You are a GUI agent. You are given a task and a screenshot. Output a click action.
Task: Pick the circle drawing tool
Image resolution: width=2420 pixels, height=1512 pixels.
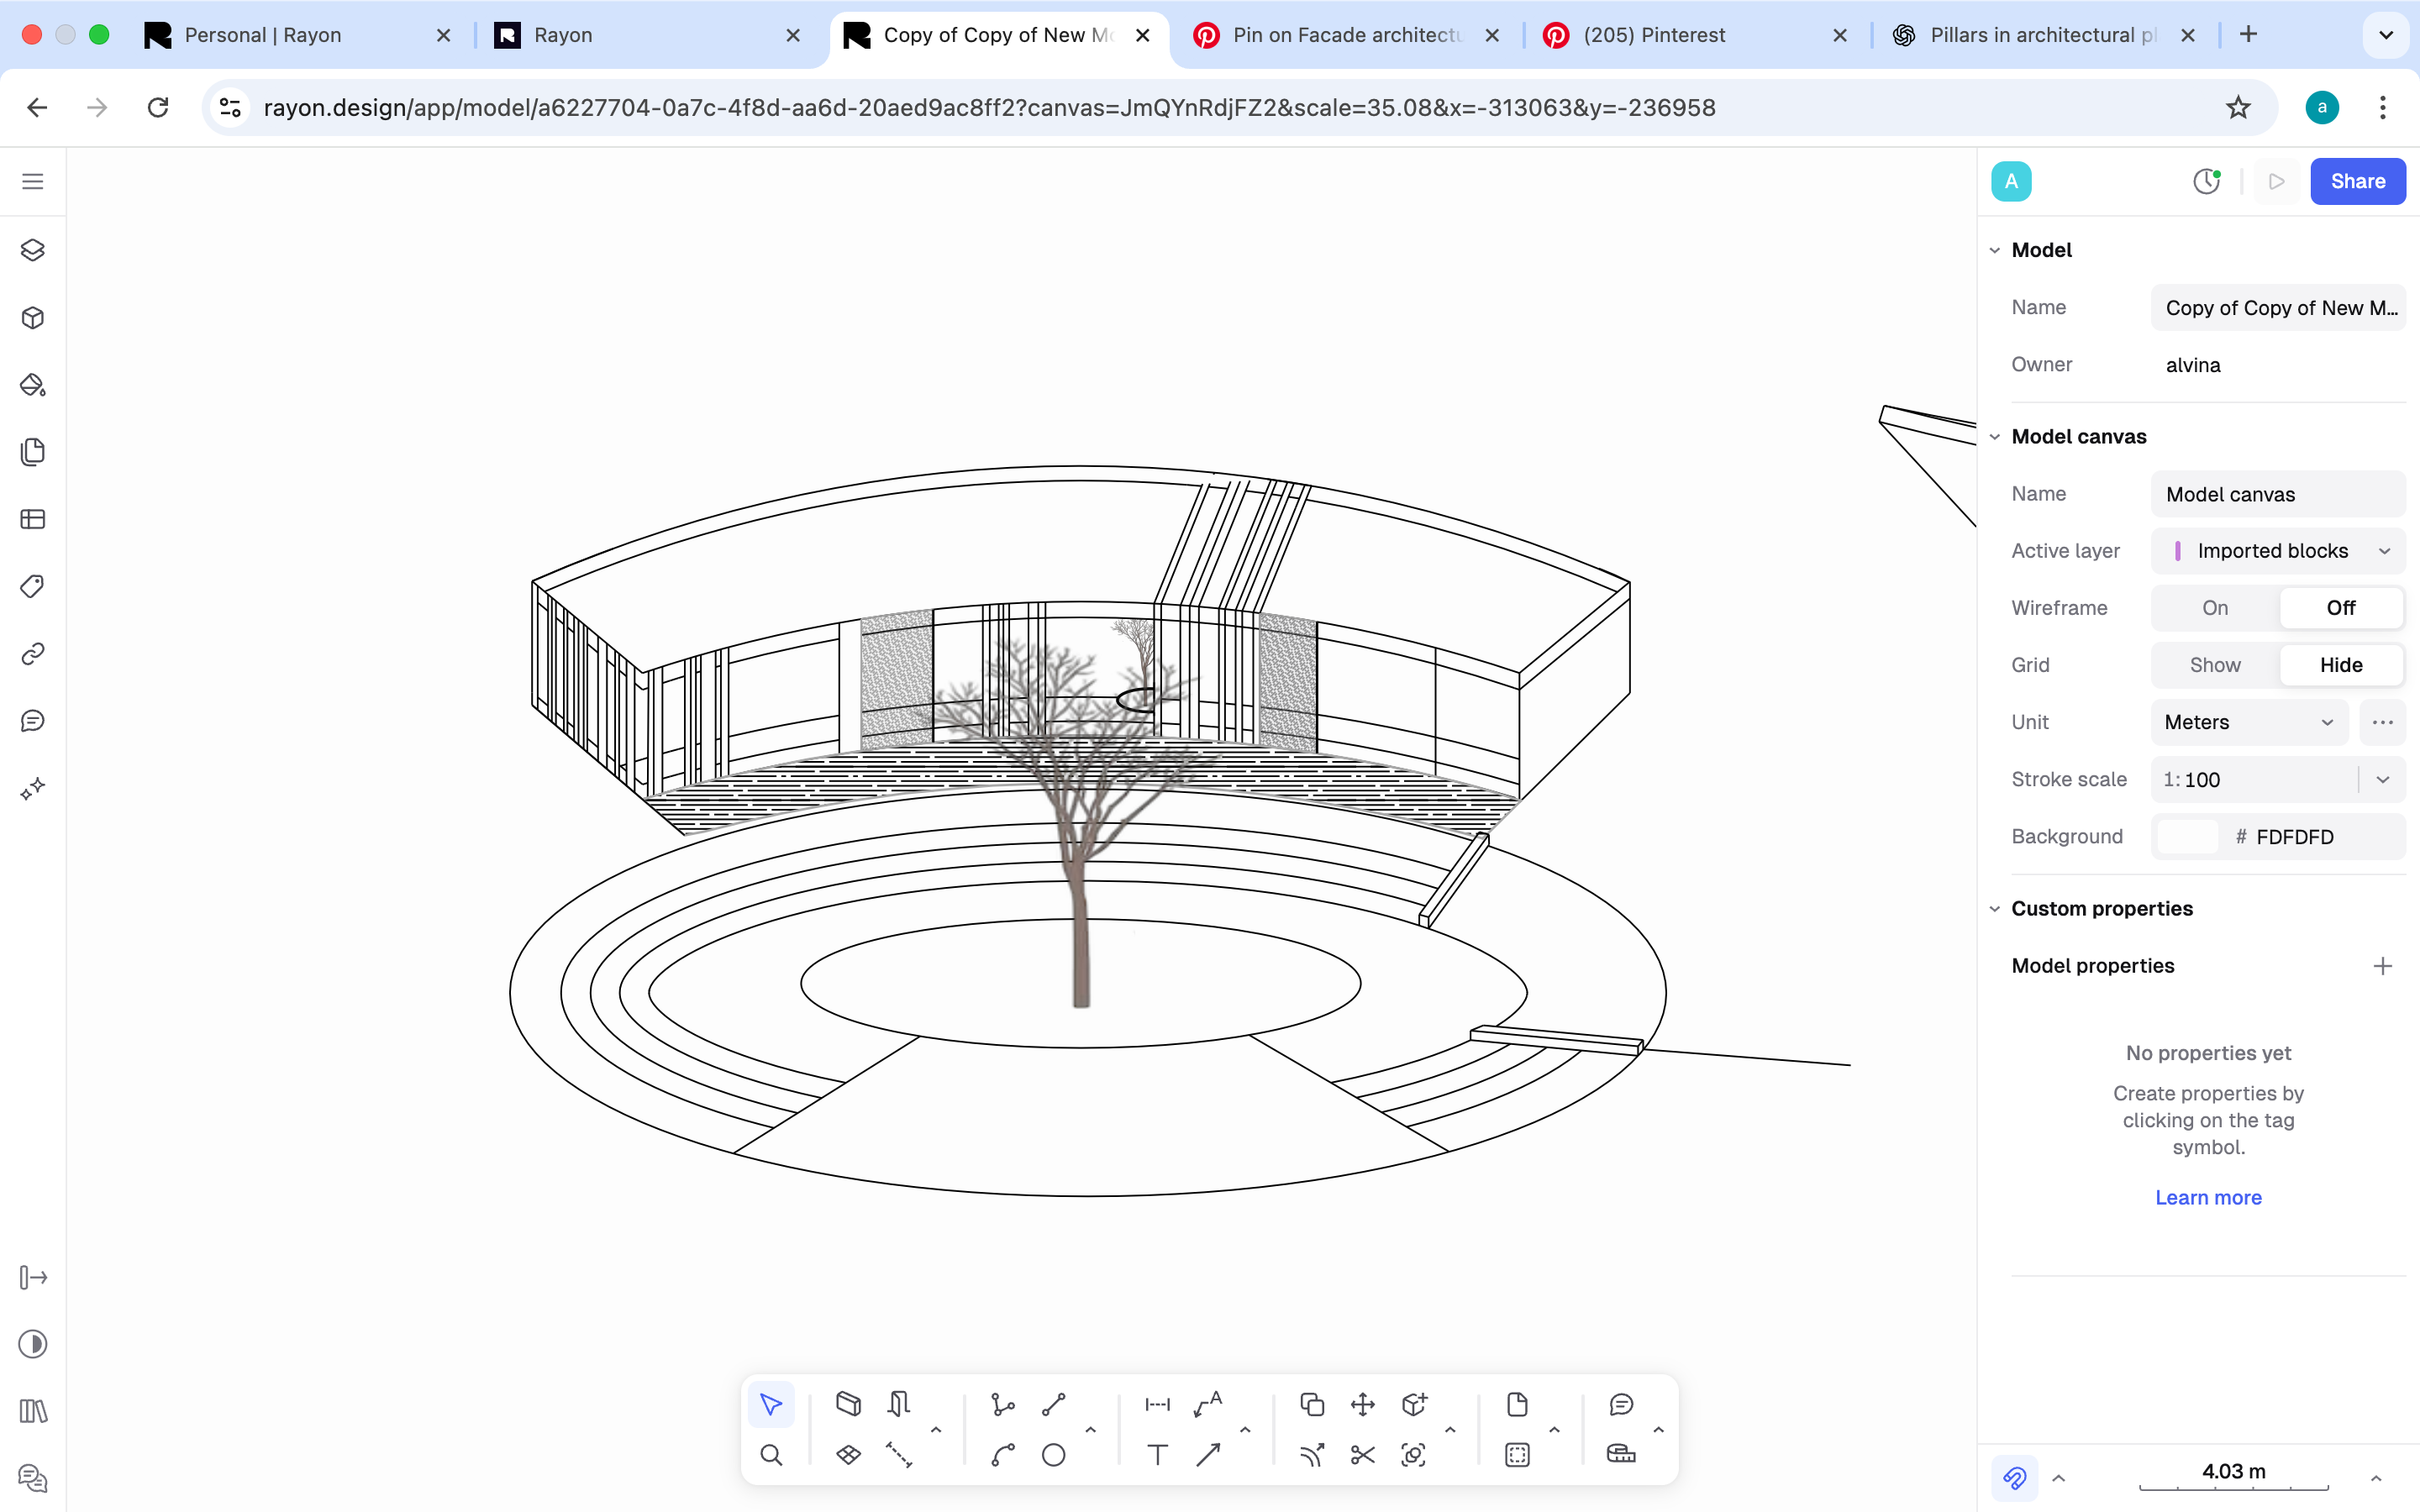[x=1053, y=1455]
